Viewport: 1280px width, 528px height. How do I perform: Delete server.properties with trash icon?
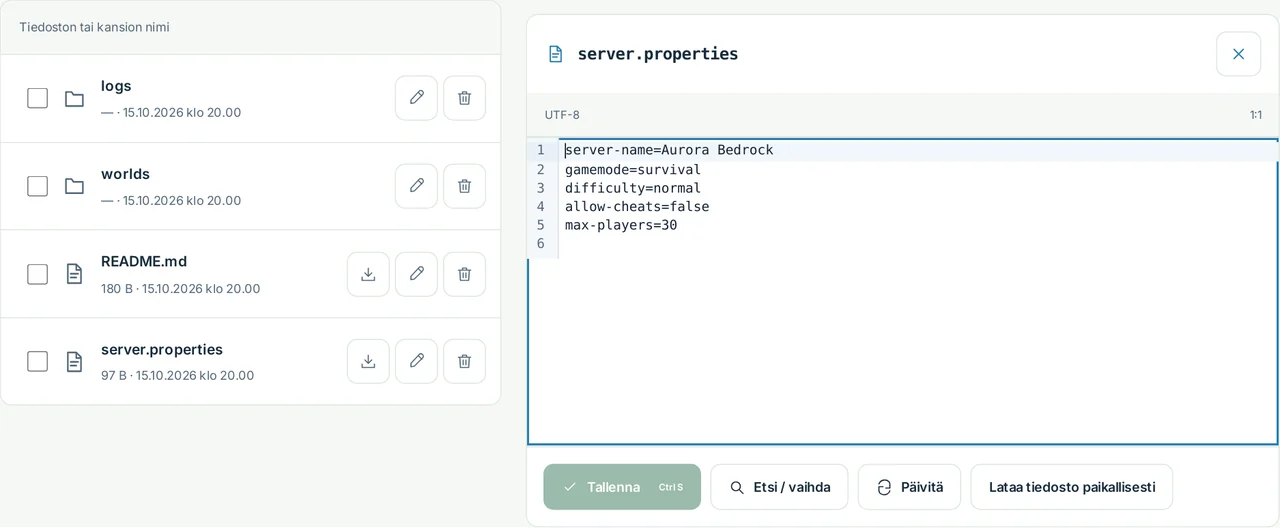tap(464, 361)
